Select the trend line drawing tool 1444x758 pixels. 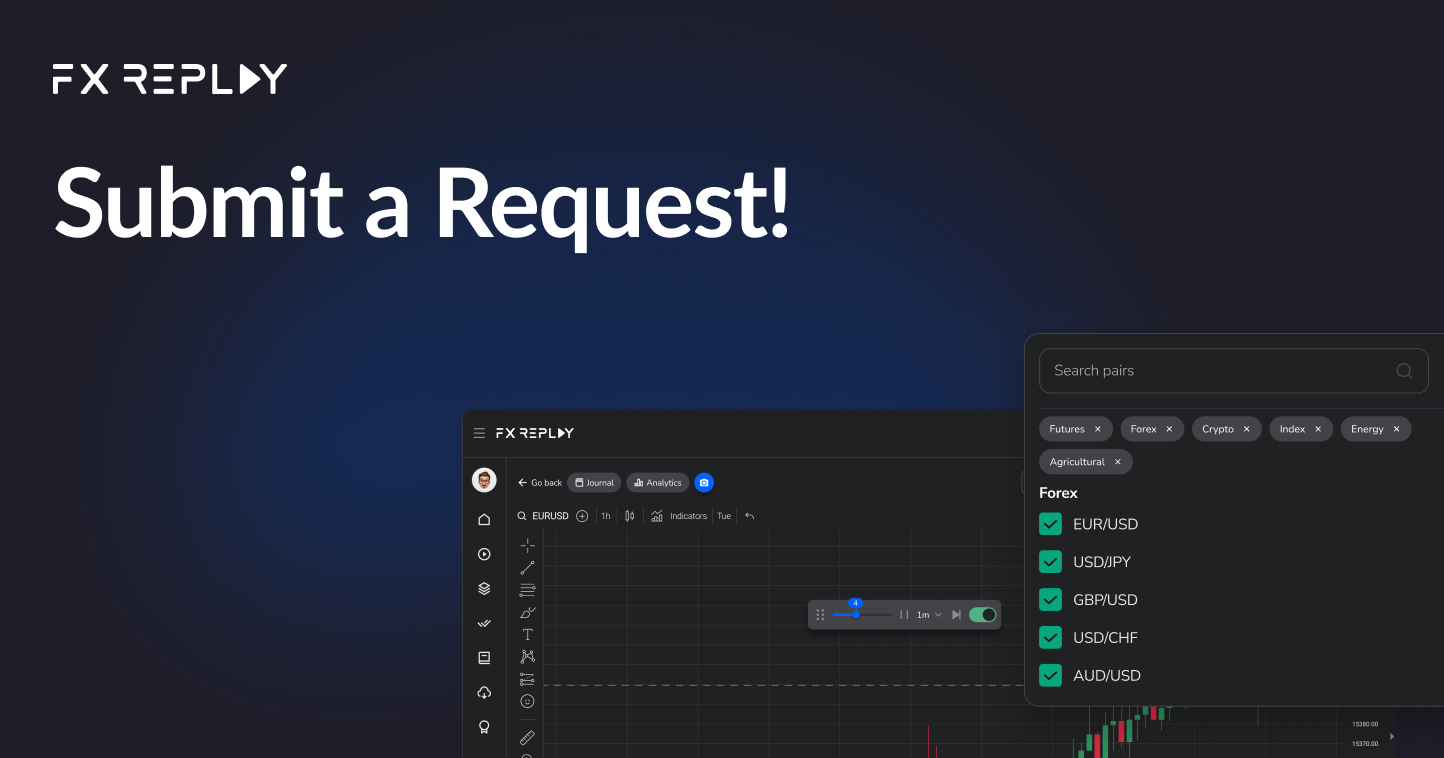coord(527,567)
